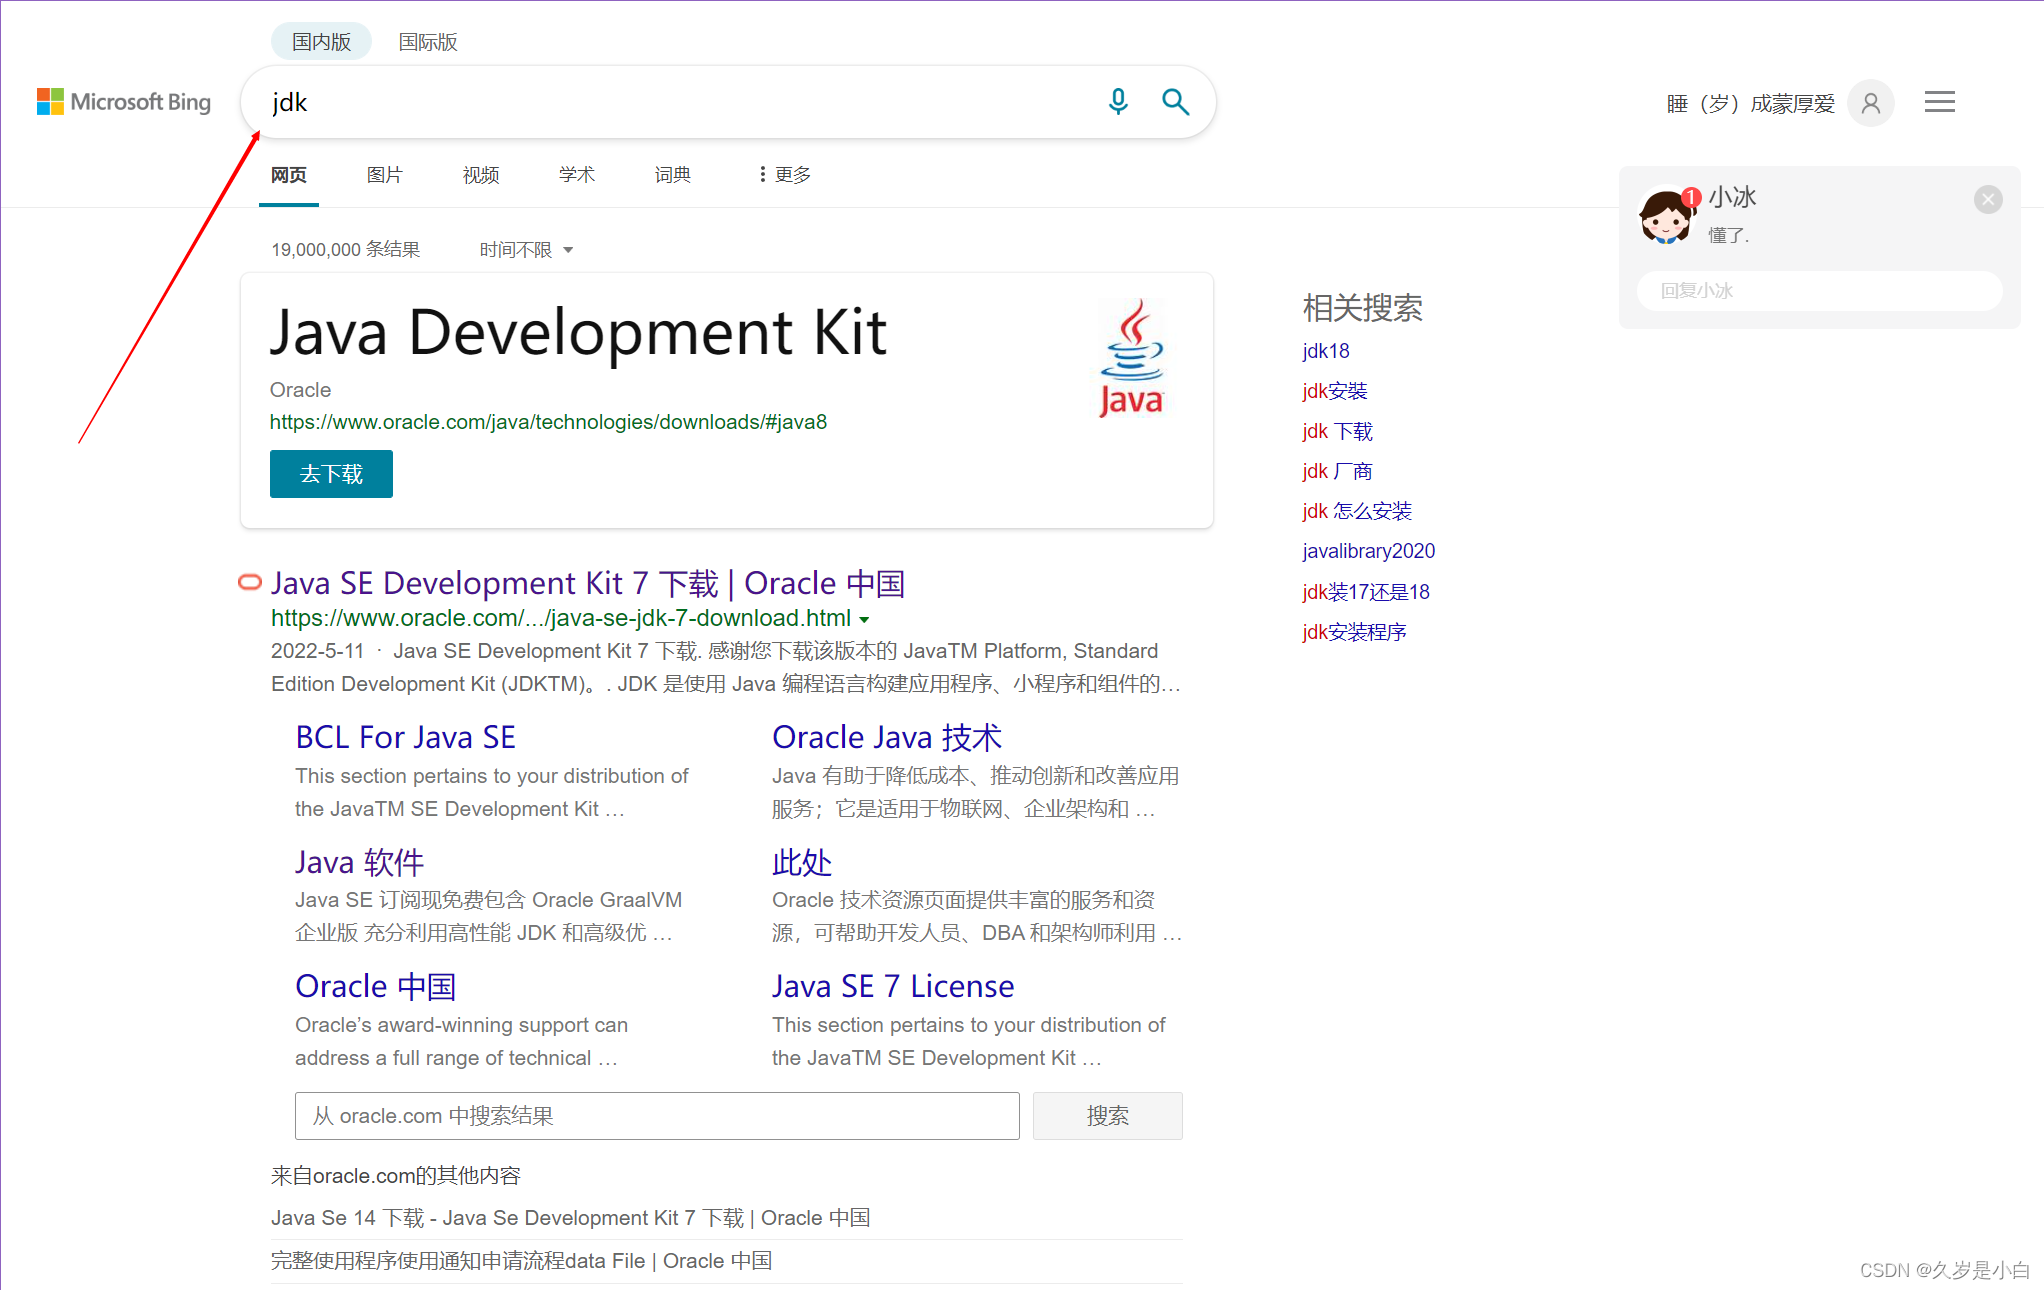Expand the oracle.com URL dropdown arrow
The height and width of the screenshot is (1290, 2044).
coord(864,620)
